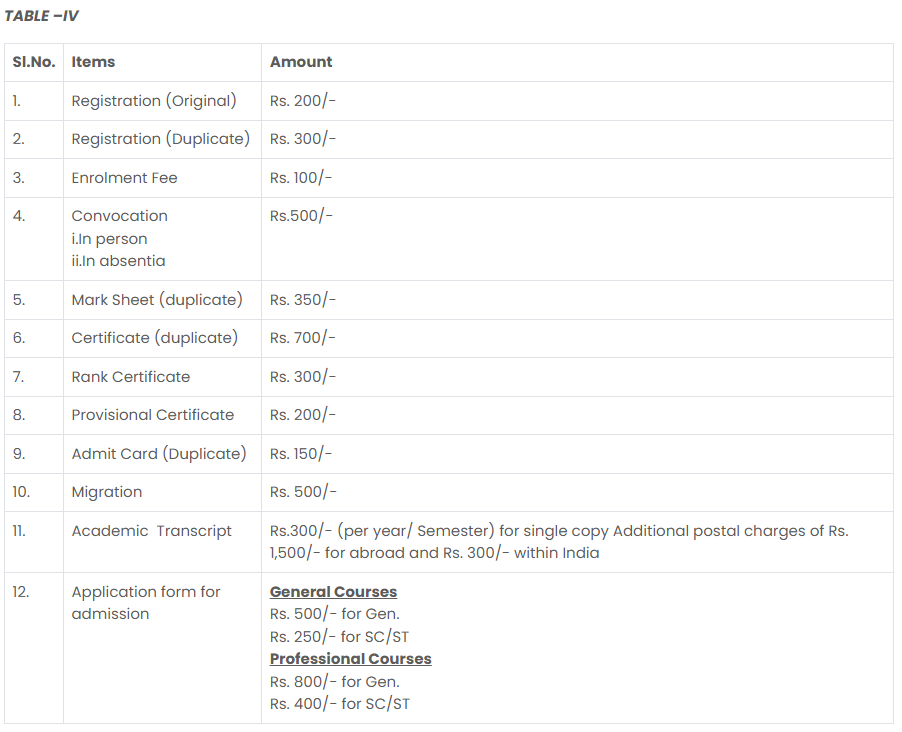Click the Provisional Certificate item text
Viewport: 902px width, 732px height.
pos(152,415)
